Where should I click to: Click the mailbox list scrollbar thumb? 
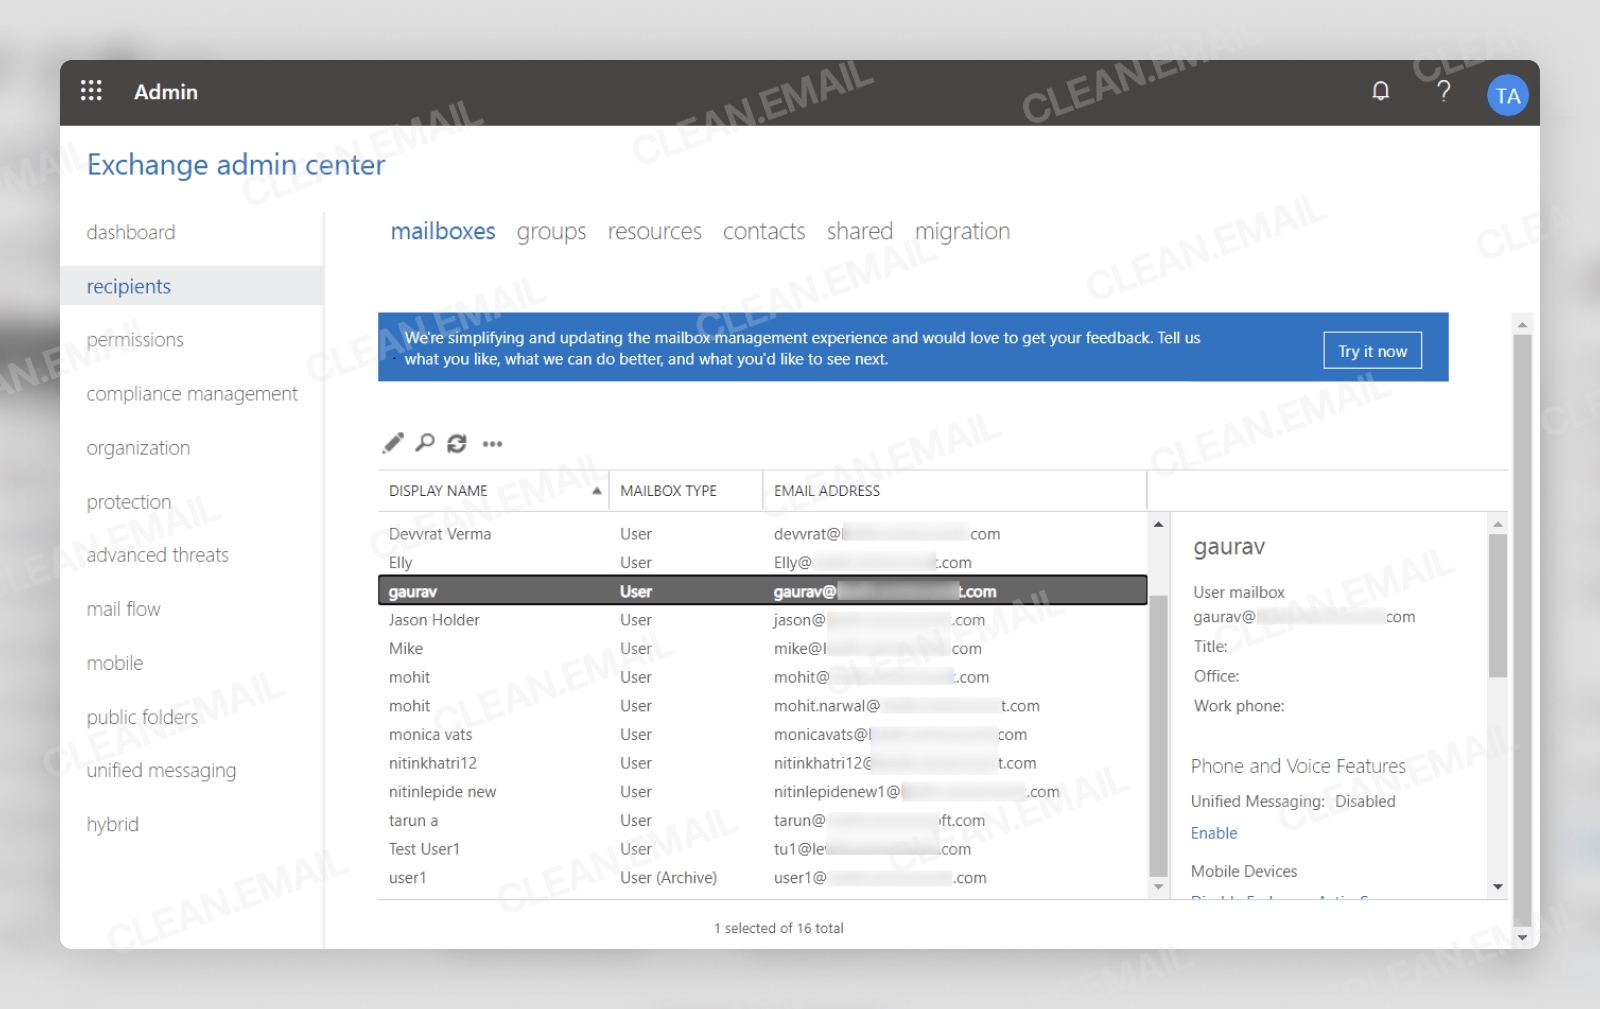(x=1158, y=736)
